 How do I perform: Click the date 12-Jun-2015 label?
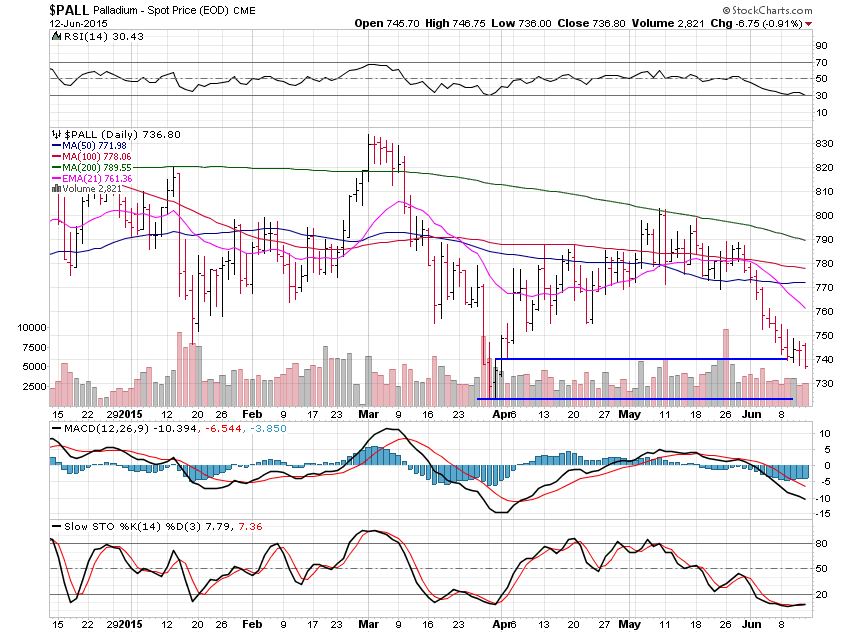[78, 24]
